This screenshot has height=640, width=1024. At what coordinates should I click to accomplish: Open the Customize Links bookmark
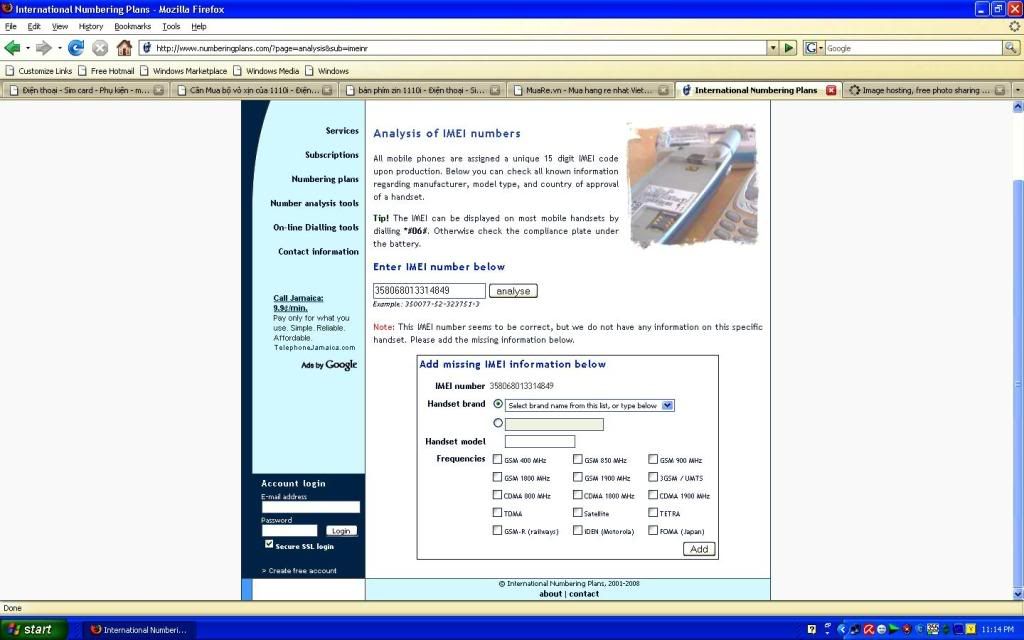coord(38,71)
